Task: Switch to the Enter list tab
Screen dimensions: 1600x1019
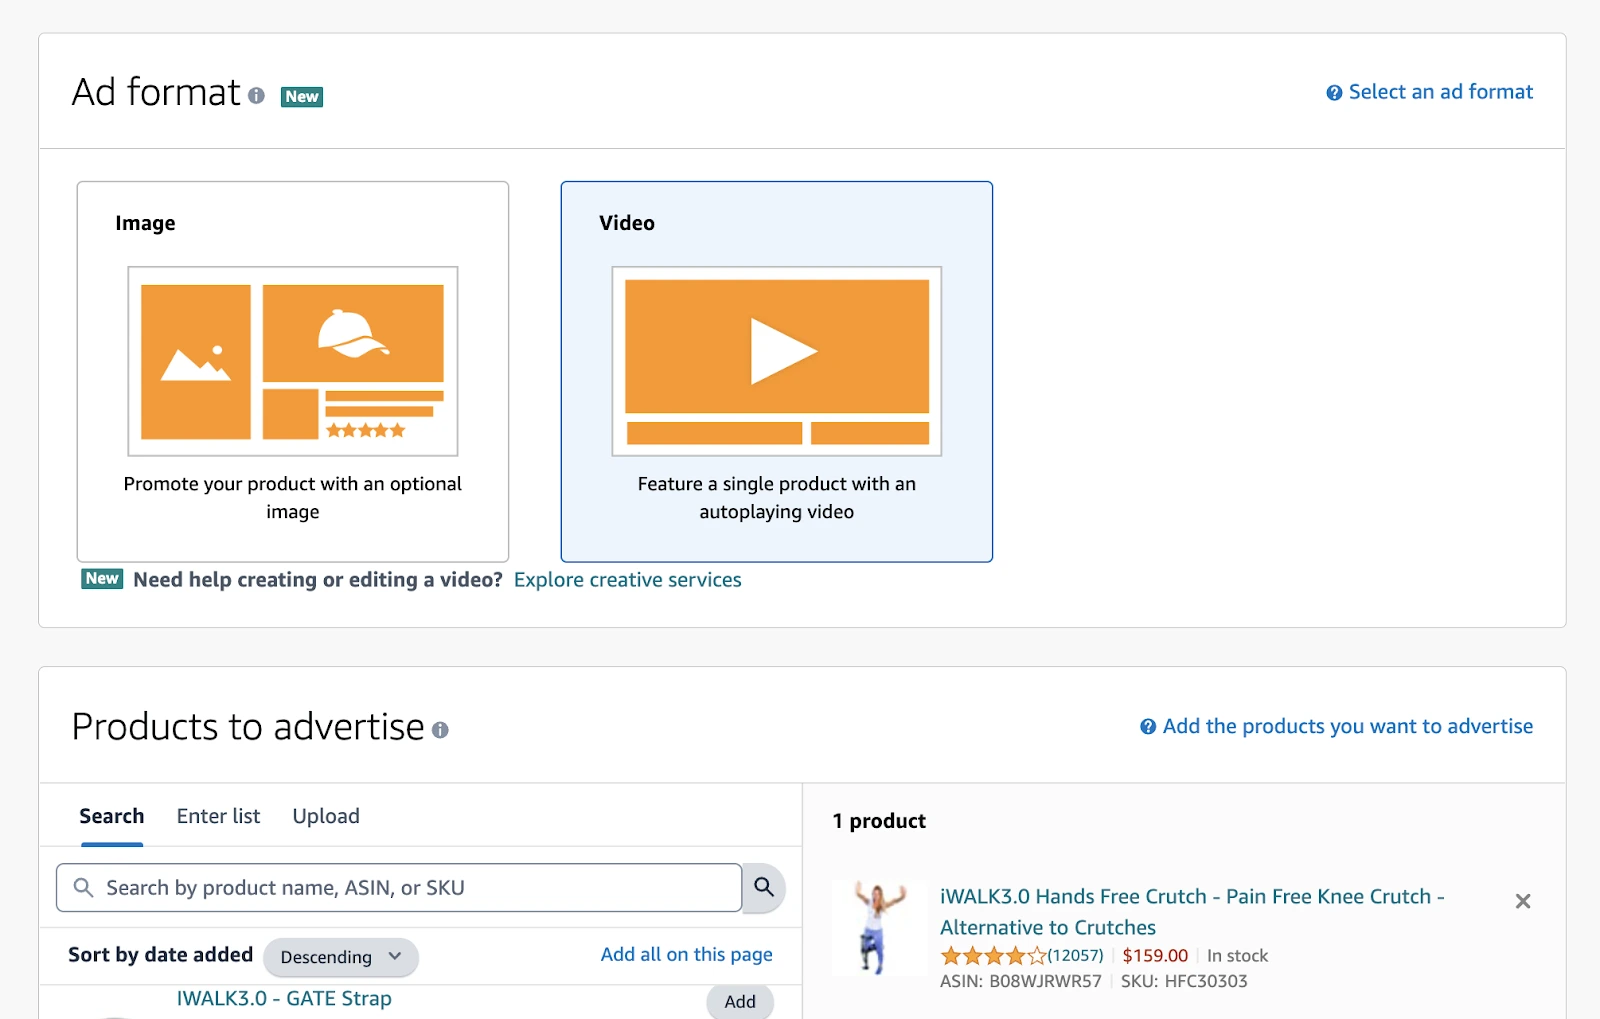Action: (x=217, y=816)
